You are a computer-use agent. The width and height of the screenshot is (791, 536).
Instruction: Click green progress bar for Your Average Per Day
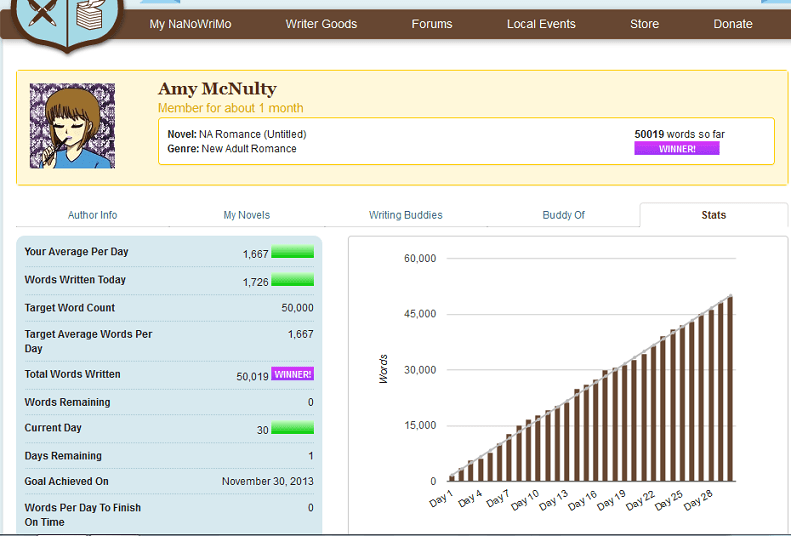(x=293, y=252)
